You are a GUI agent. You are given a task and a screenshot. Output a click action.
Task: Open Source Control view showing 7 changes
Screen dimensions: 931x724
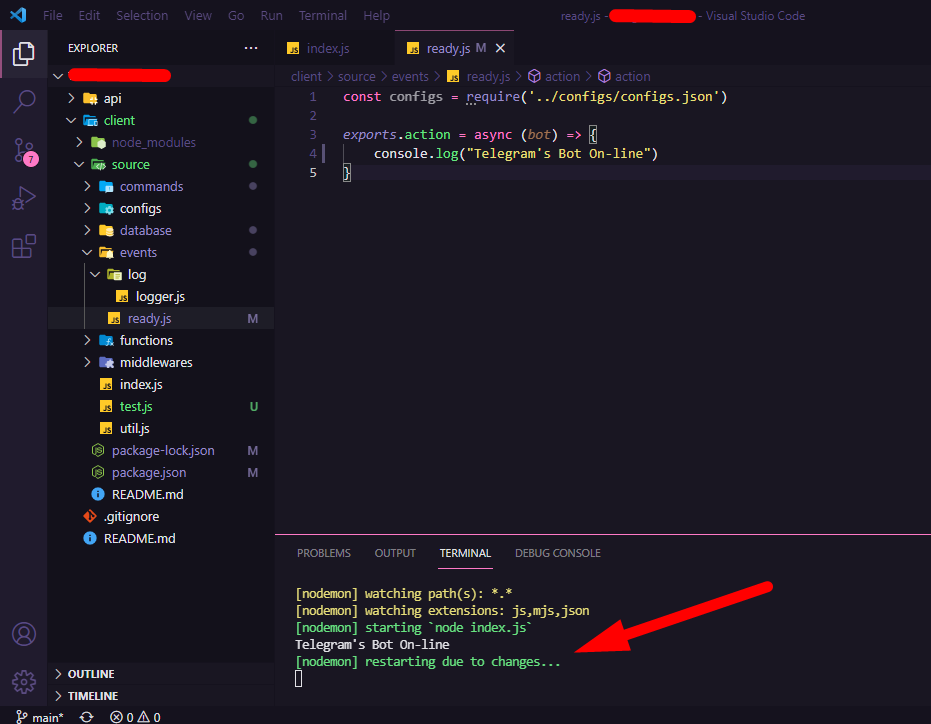(x=24, y=150)
